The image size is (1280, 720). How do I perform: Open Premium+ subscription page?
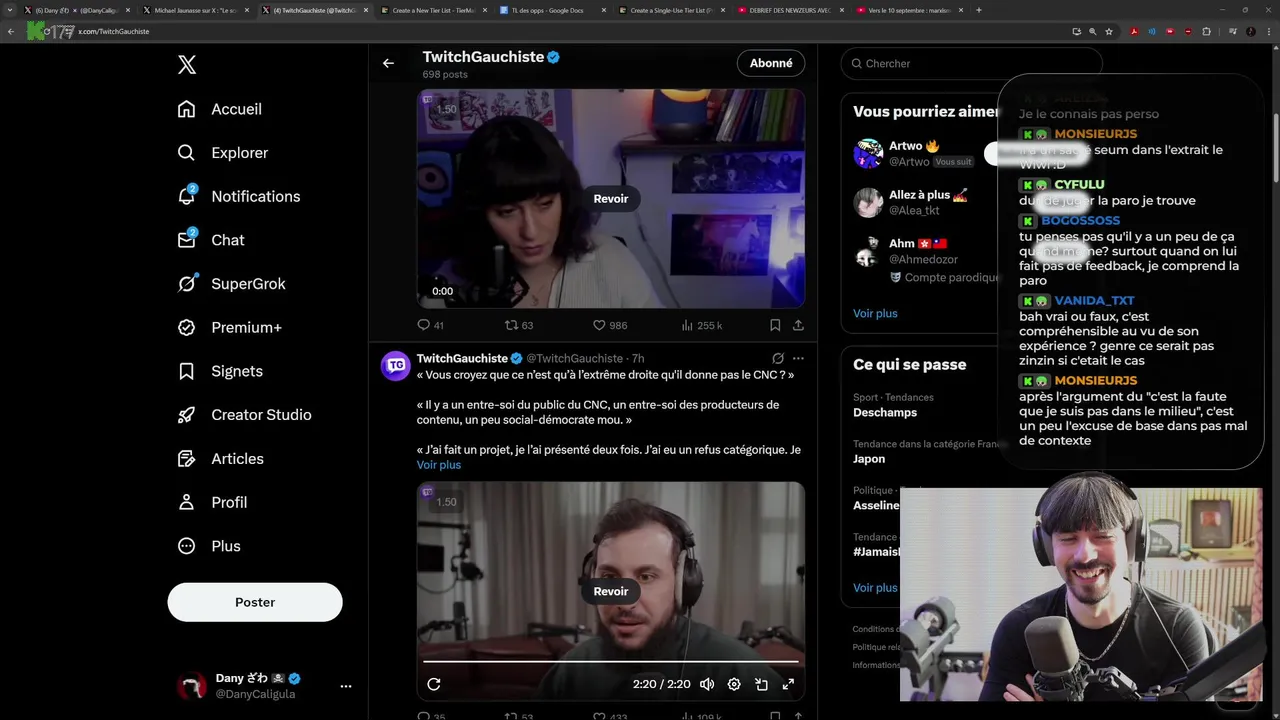229,327
